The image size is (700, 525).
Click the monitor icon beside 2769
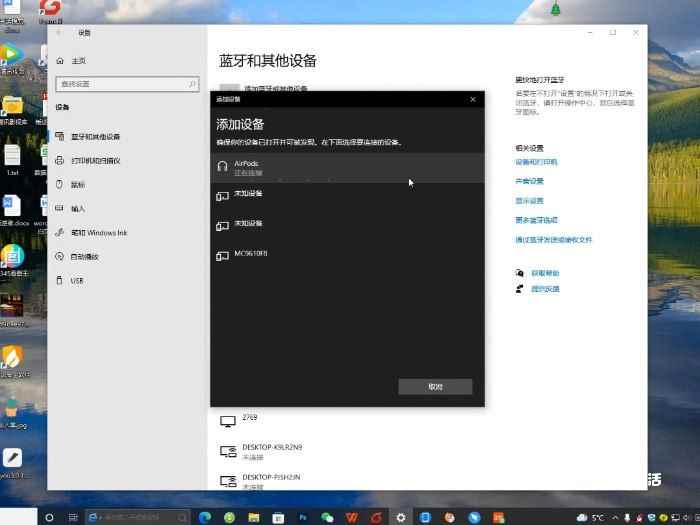[x=228, y=421]
